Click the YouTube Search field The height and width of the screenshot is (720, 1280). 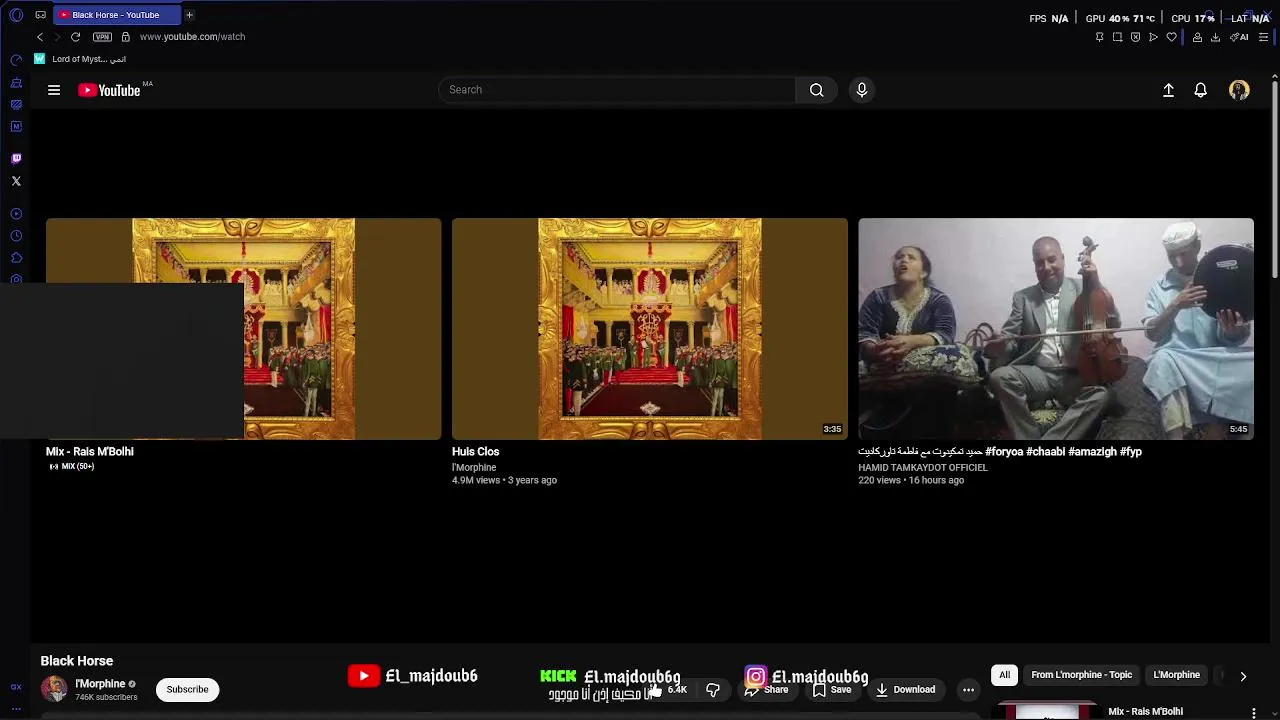pyautogui.click(x=617, y=90)
